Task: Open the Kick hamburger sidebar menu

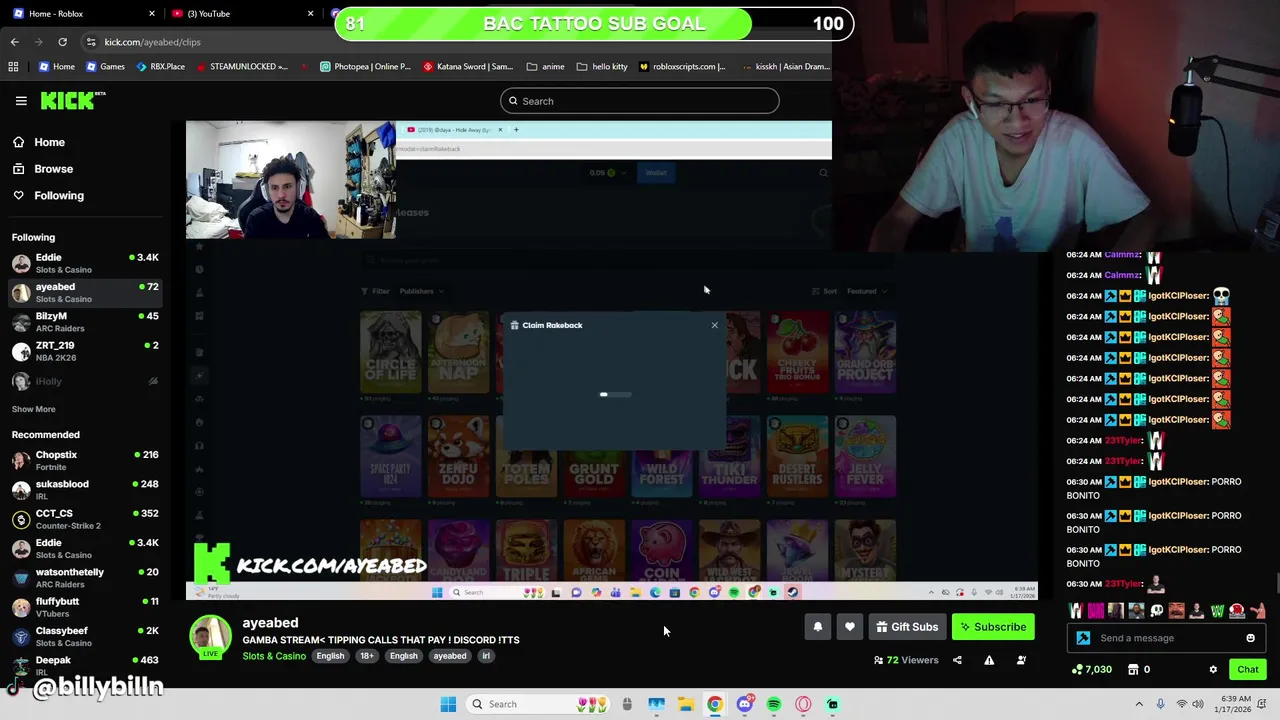Action: click(21, 101)
